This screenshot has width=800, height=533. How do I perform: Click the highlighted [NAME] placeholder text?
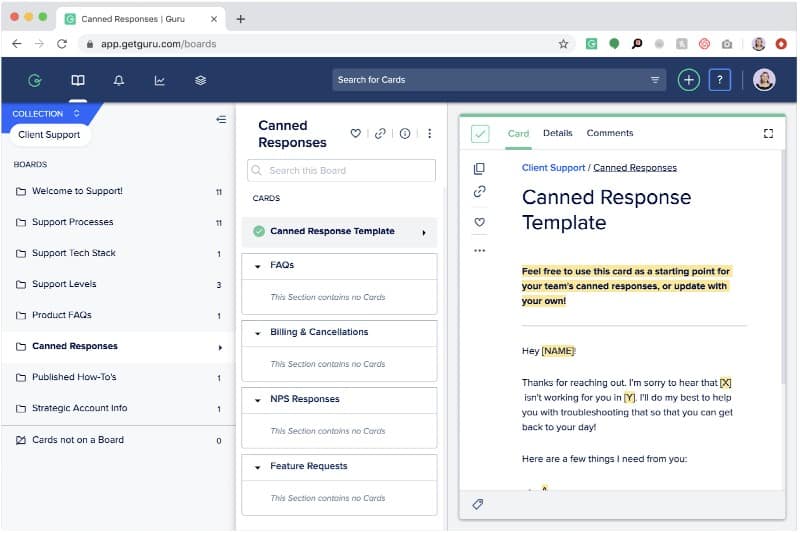[558, 351]
